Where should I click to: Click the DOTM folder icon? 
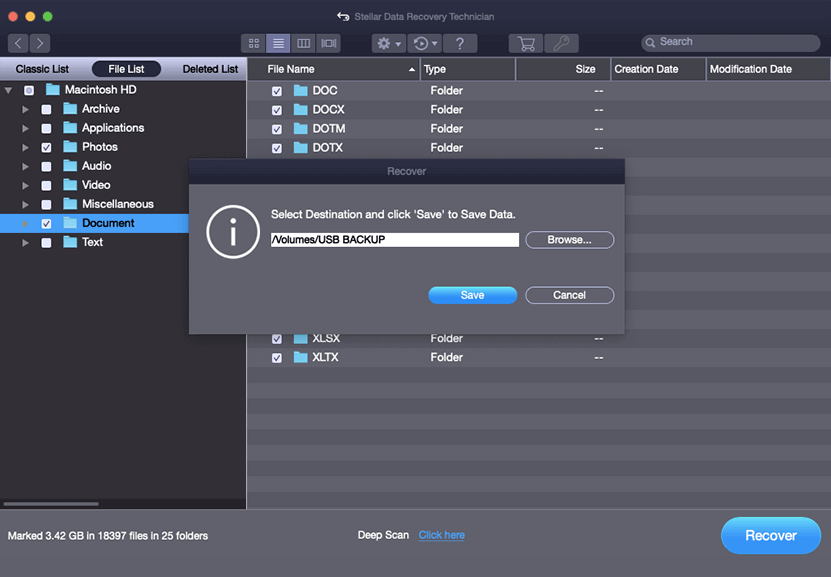pyautogui.click(x=300, y=129)
